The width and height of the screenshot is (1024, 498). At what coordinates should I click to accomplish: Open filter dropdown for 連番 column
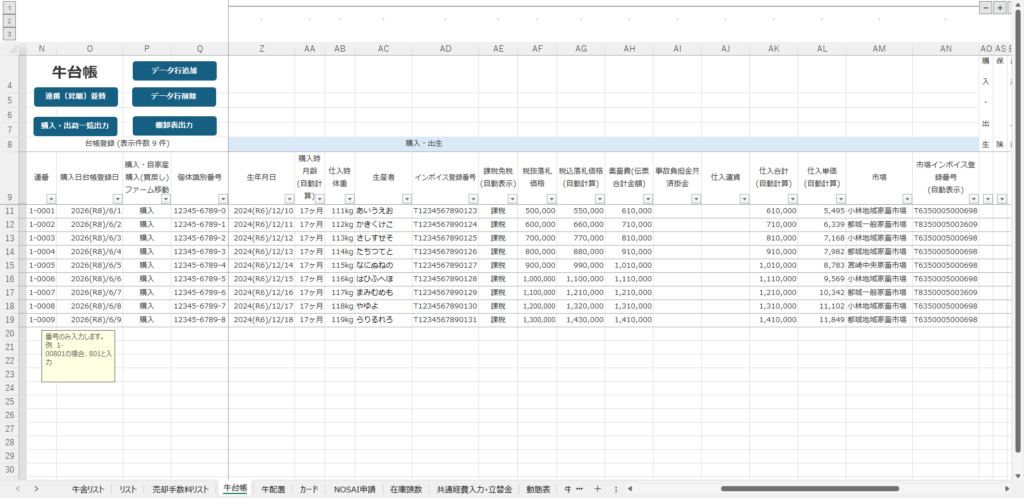(x=51, y=198)
